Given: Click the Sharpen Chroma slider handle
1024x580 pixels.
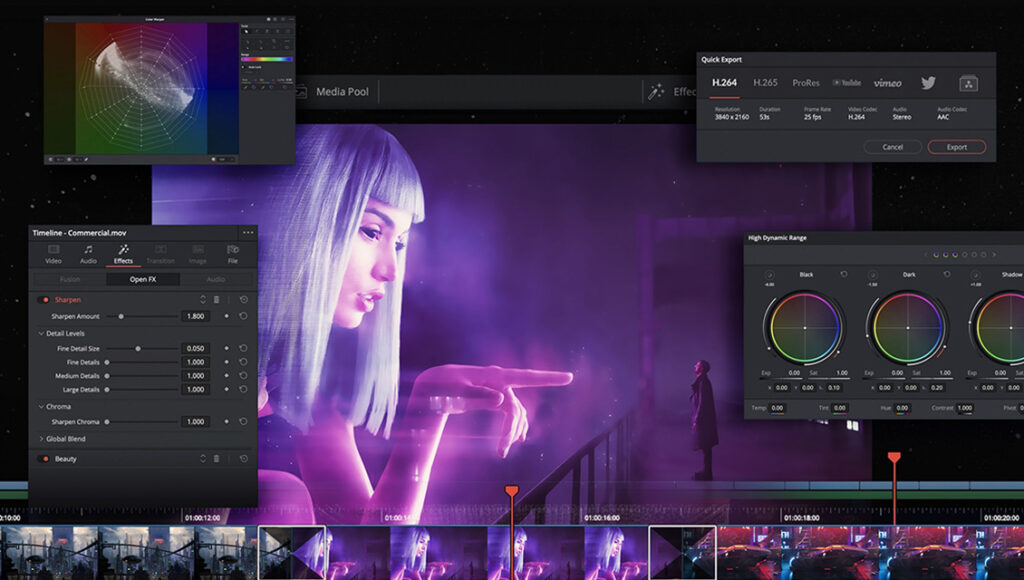Looking at the screenshot, I should point(107,422).
